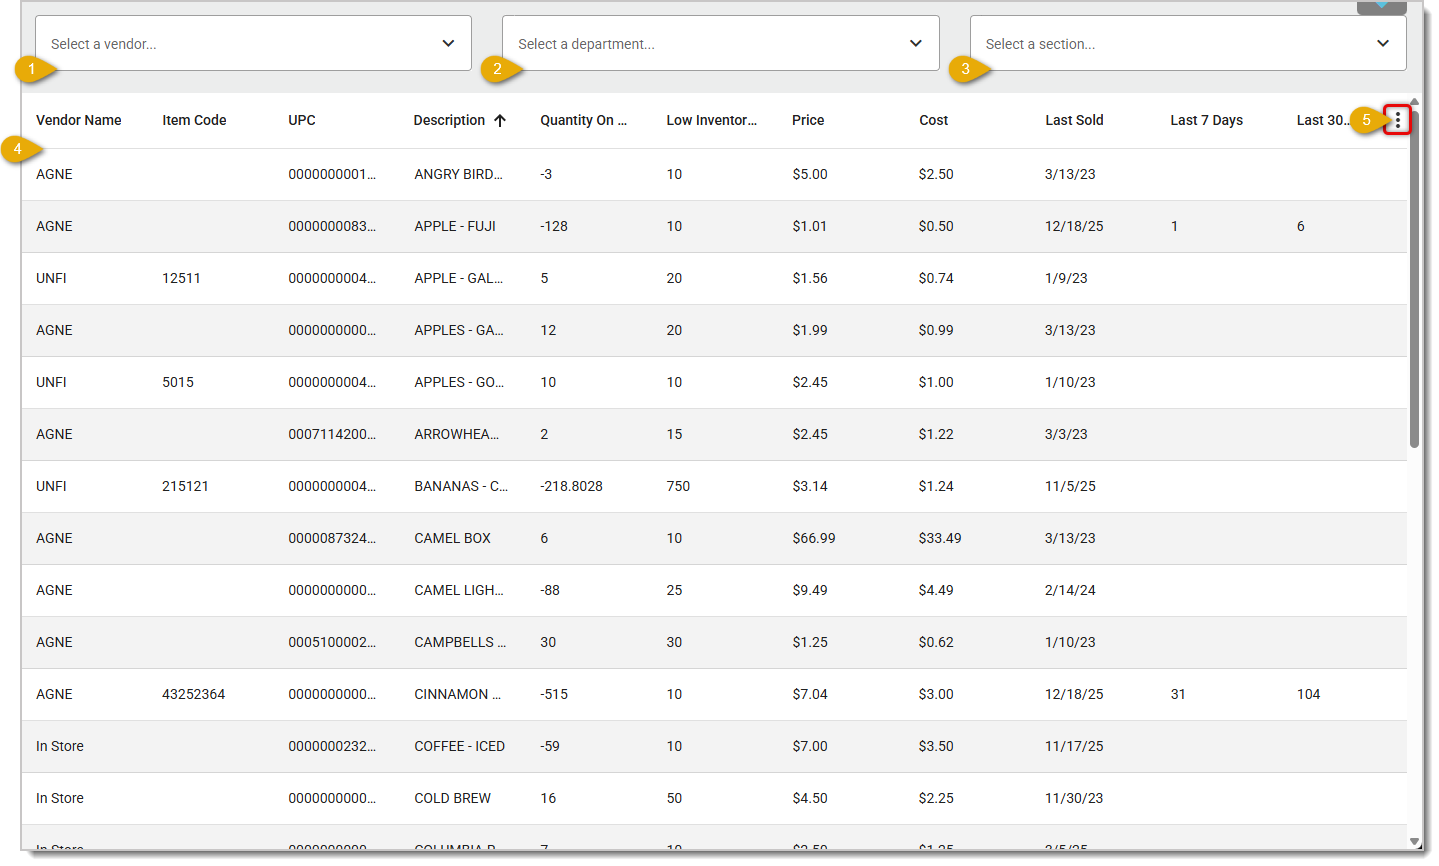Viewport: 1439px width, 866px height.
Task: Sort by the Vendor Name column header
Action: pyautogui.click(x=79, y=120)
